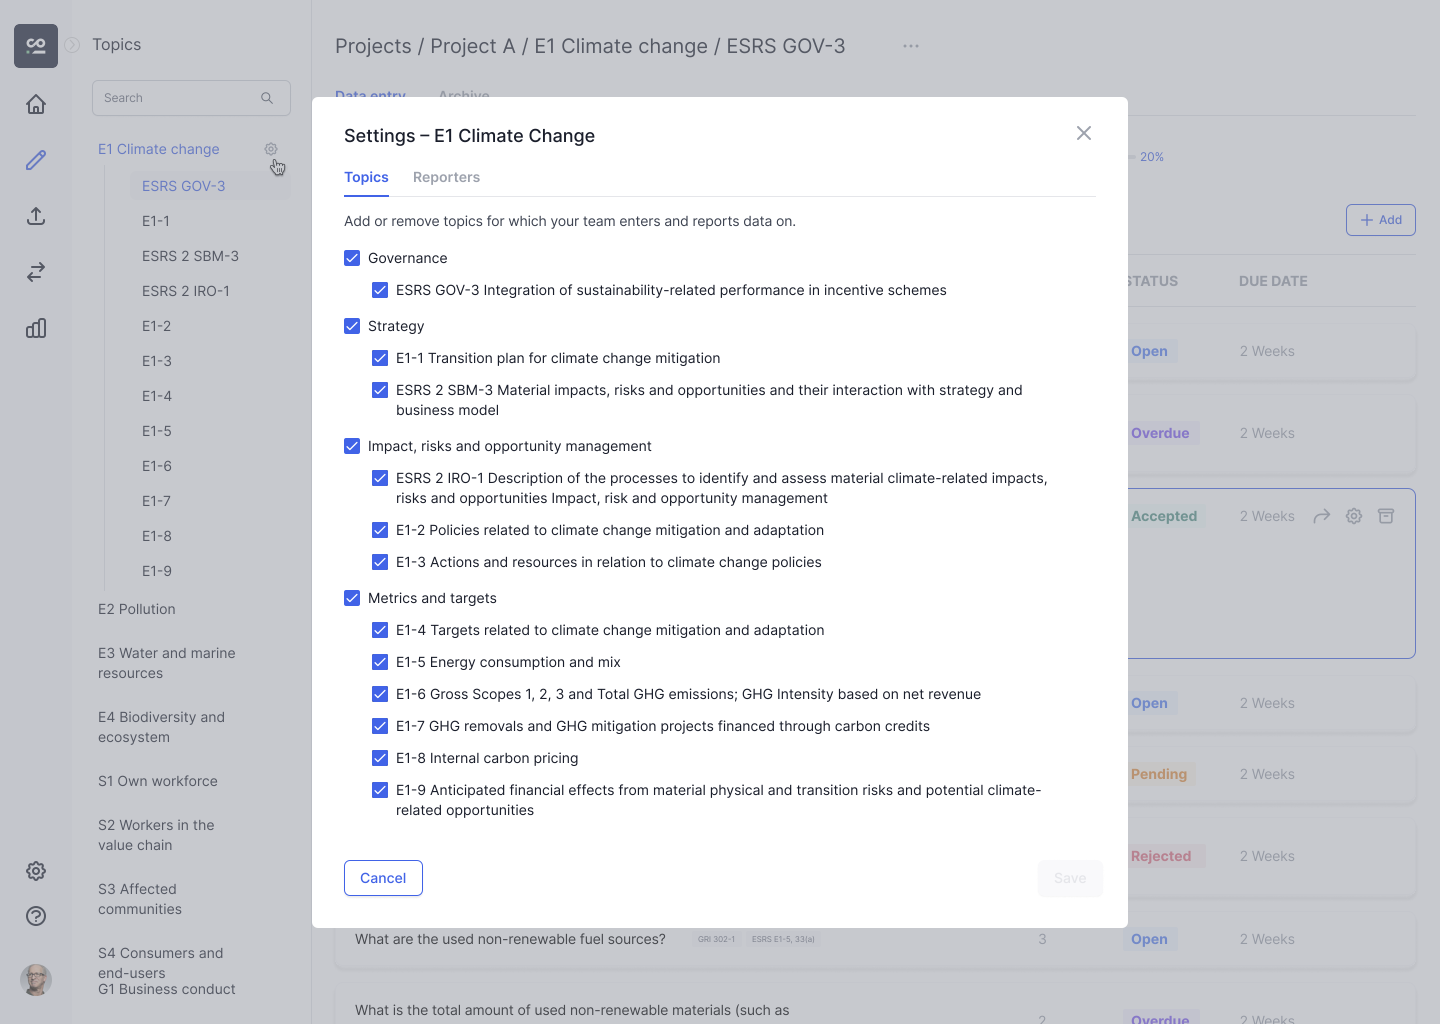Click the share arrow on Accepted row
Image resolution: width=1440 pixels, height=1024 pixels.
coord(1322,516)
